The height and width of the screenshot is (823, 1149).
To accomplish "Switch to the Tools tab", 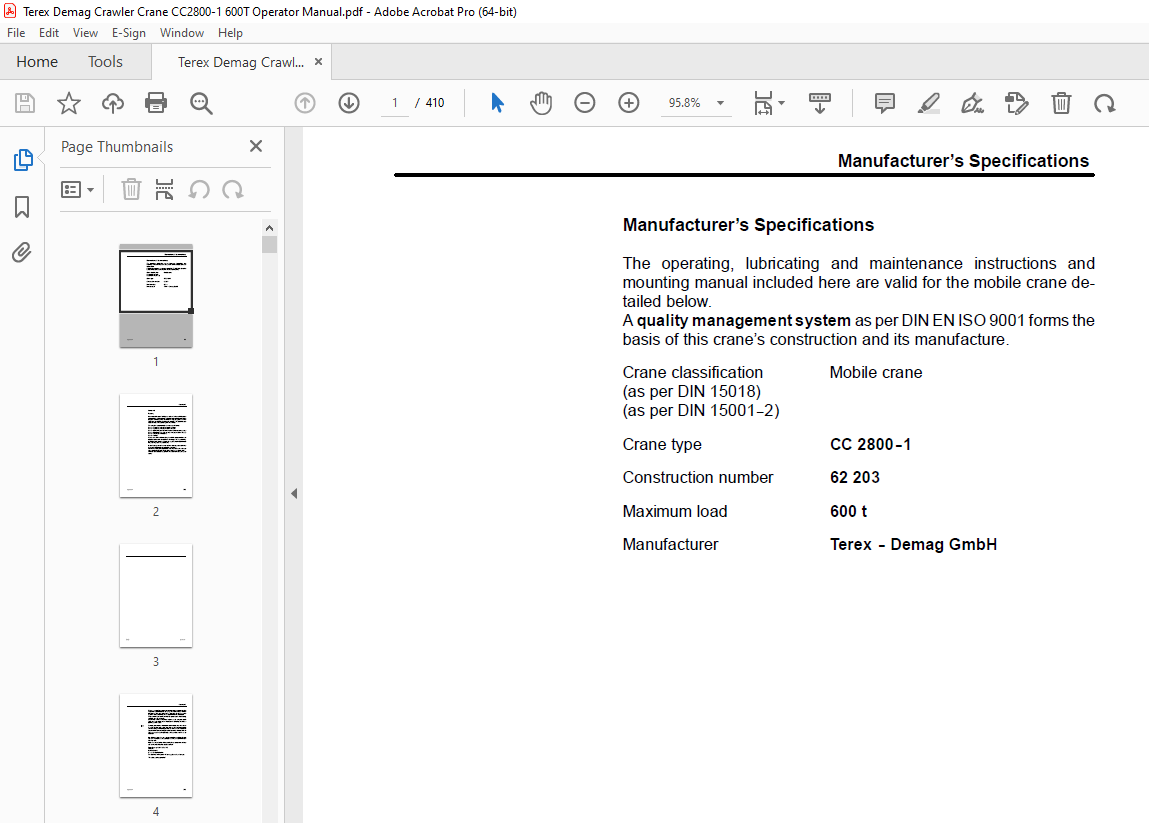I will pyautogui.click(x=106, y=62).
